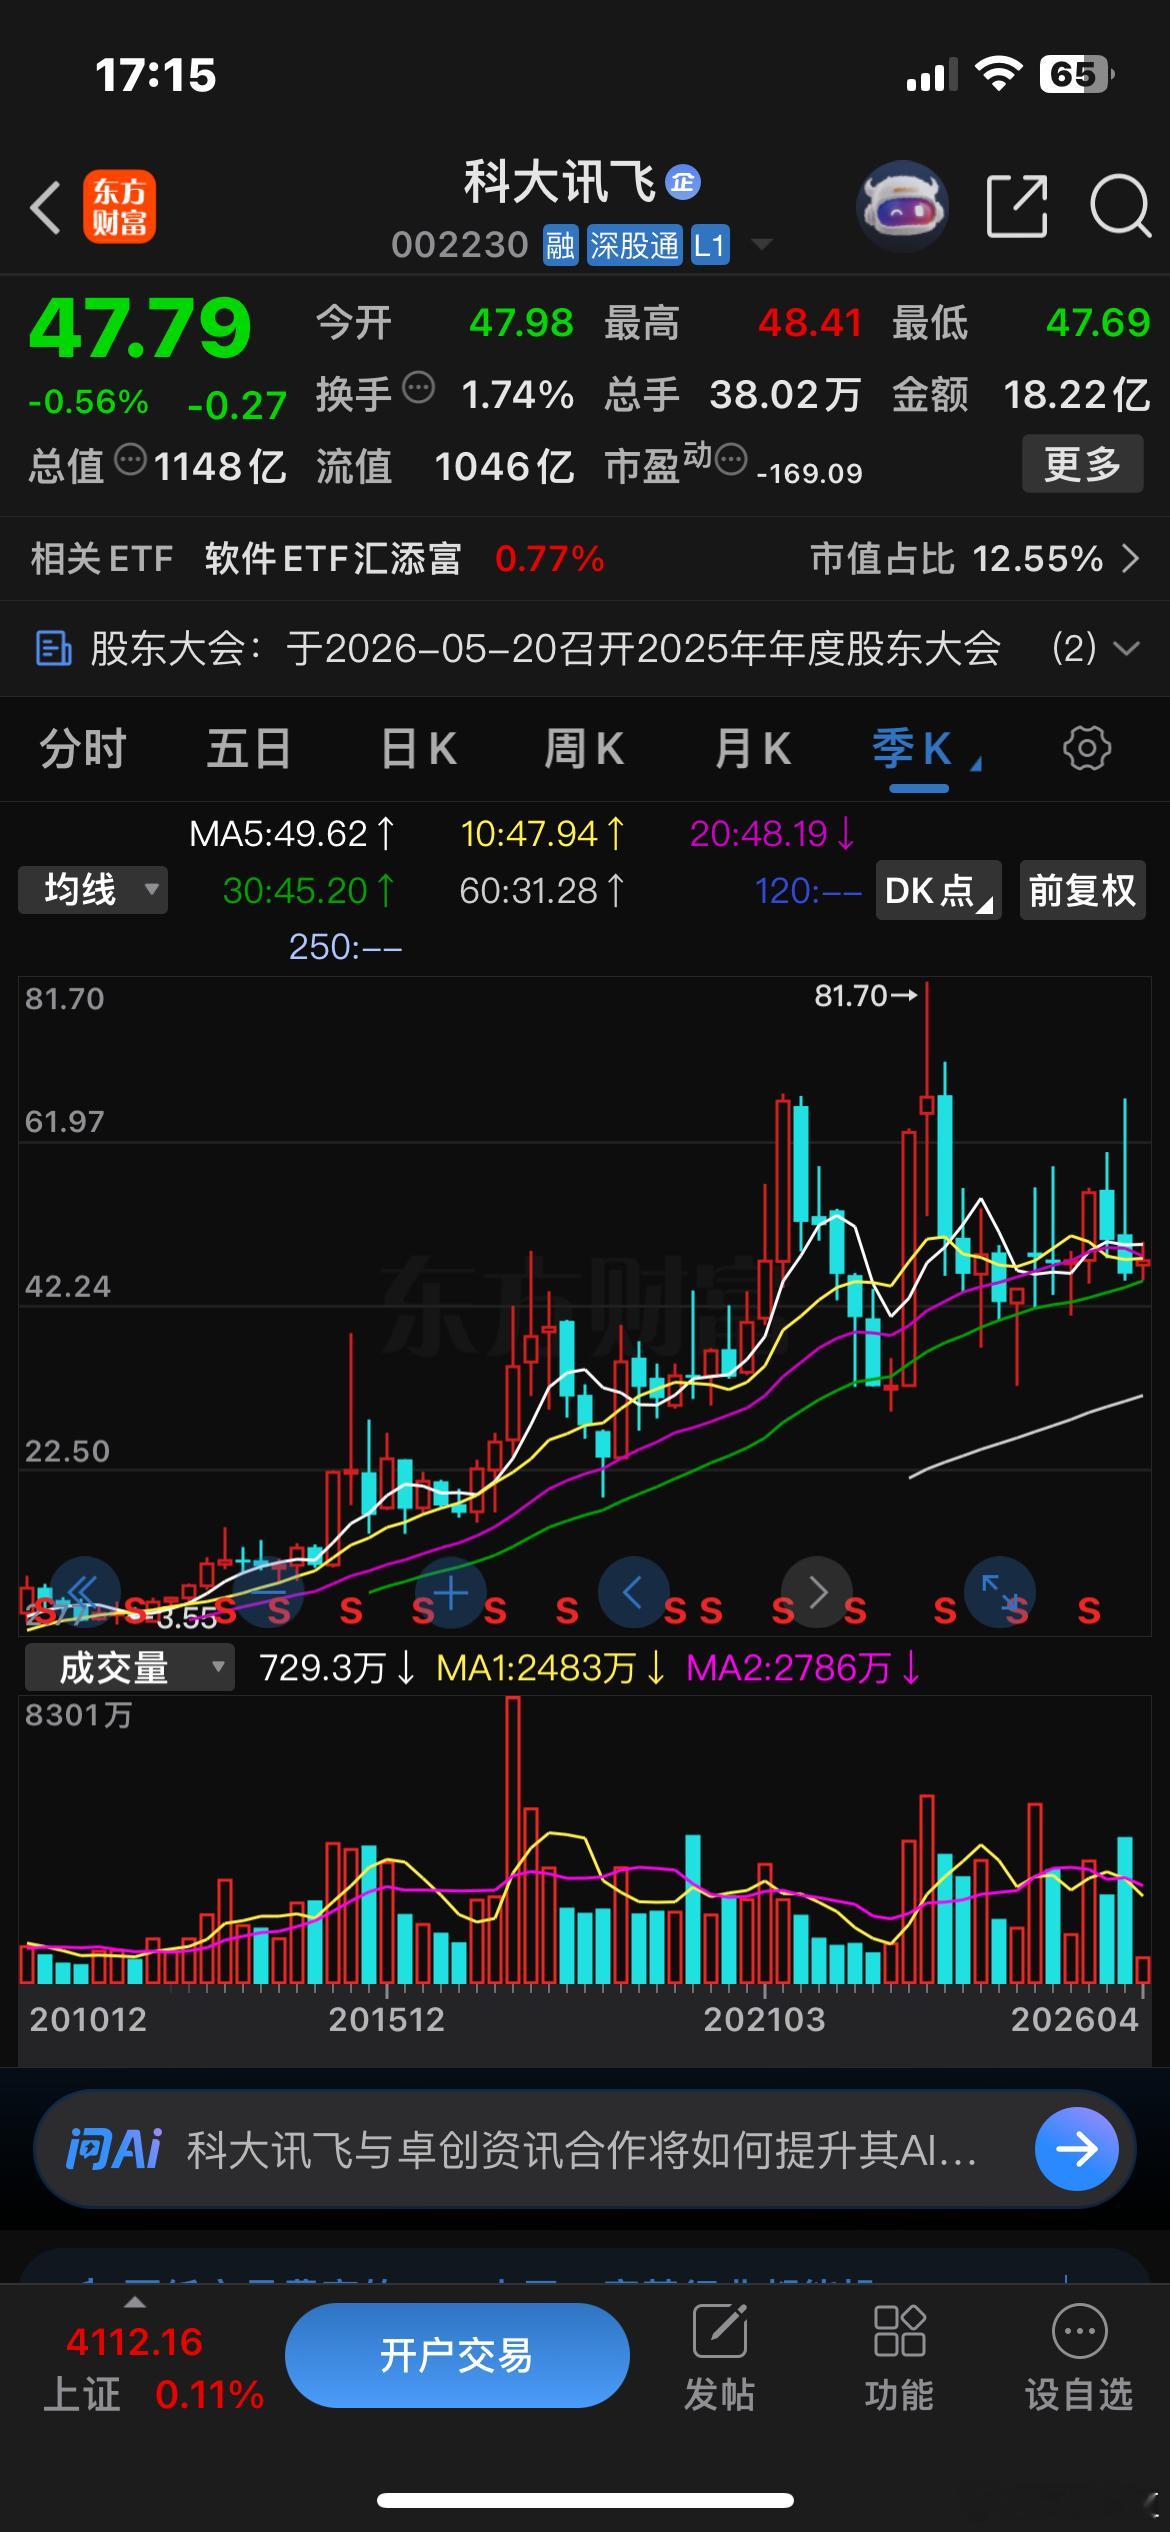Tap the 3.55 low price label

click(x=186, y=1617)
